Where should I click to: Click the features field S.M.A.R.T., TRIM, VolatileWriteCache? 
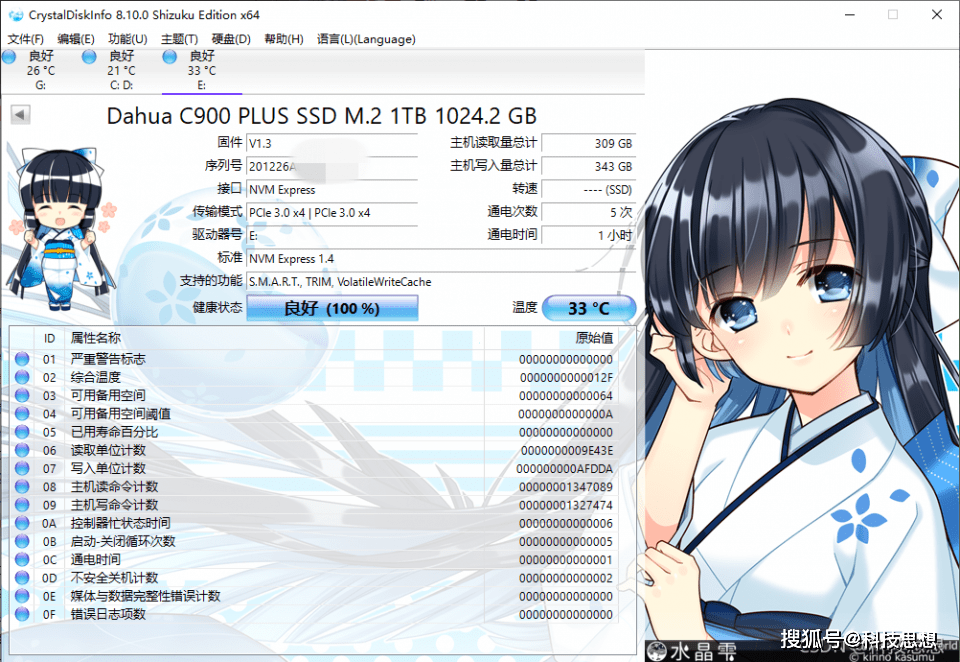point(441,282)
